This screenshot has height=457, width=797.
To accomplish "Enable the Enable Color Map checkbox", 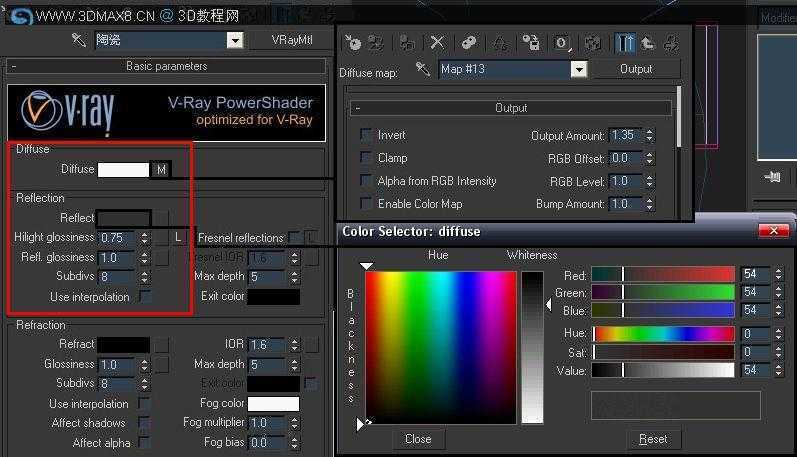I will pyautogui.click(x=365, y=203).
